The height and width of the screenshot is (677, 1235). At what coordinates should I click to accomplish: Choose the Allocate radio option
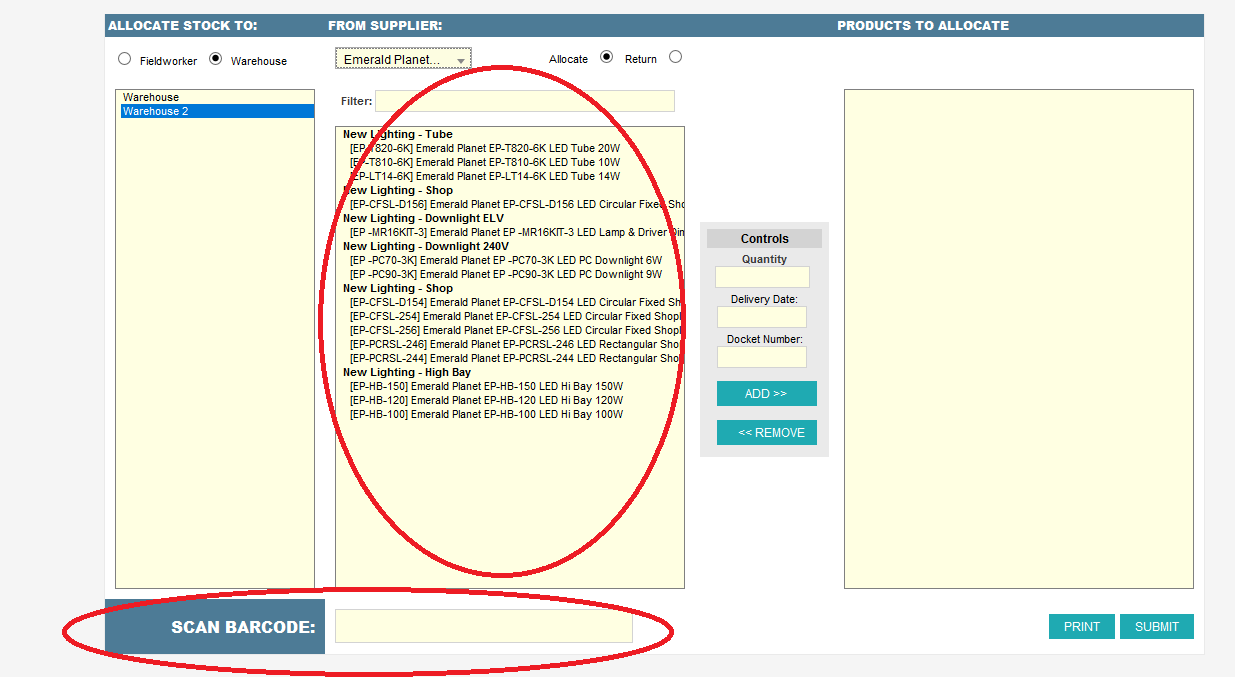(x=606, y=57)
